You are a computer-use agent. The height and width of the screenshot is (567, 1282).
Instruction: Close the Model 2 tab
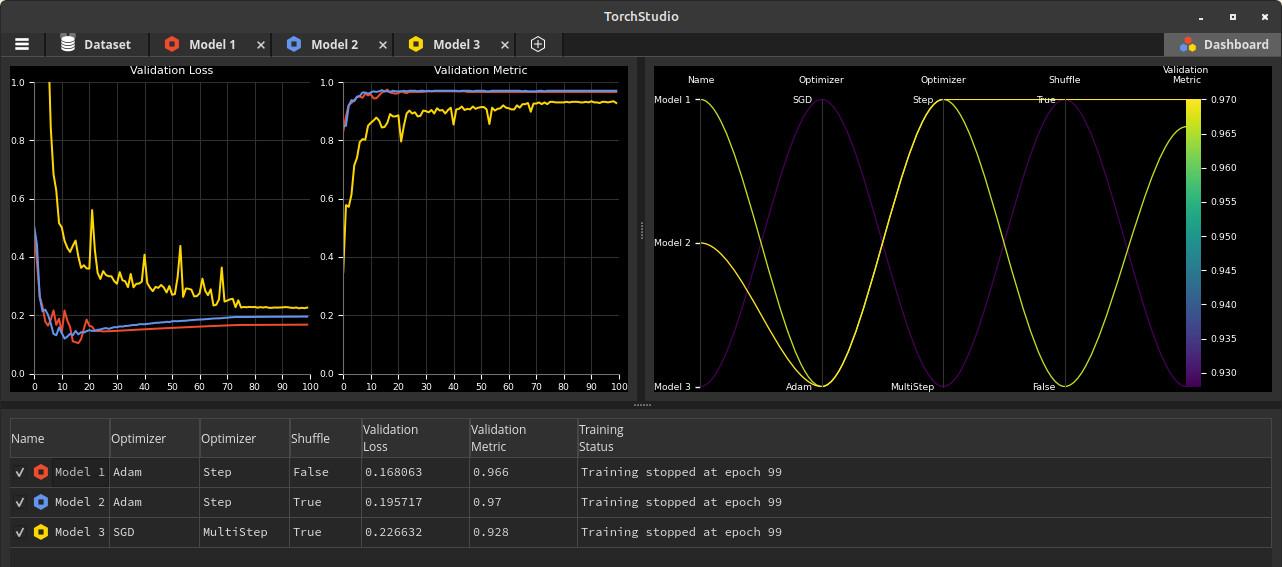coord(383,45)
